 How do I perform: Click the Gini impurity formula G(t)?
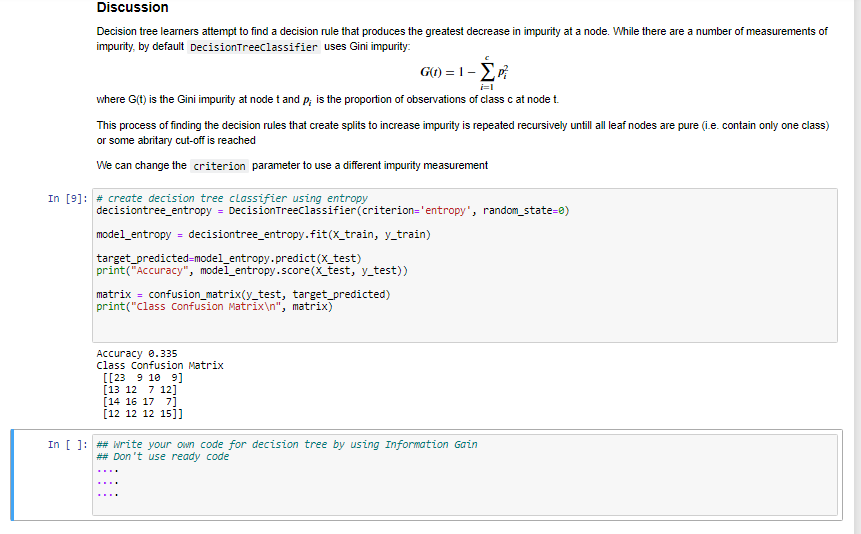[465, 73]
